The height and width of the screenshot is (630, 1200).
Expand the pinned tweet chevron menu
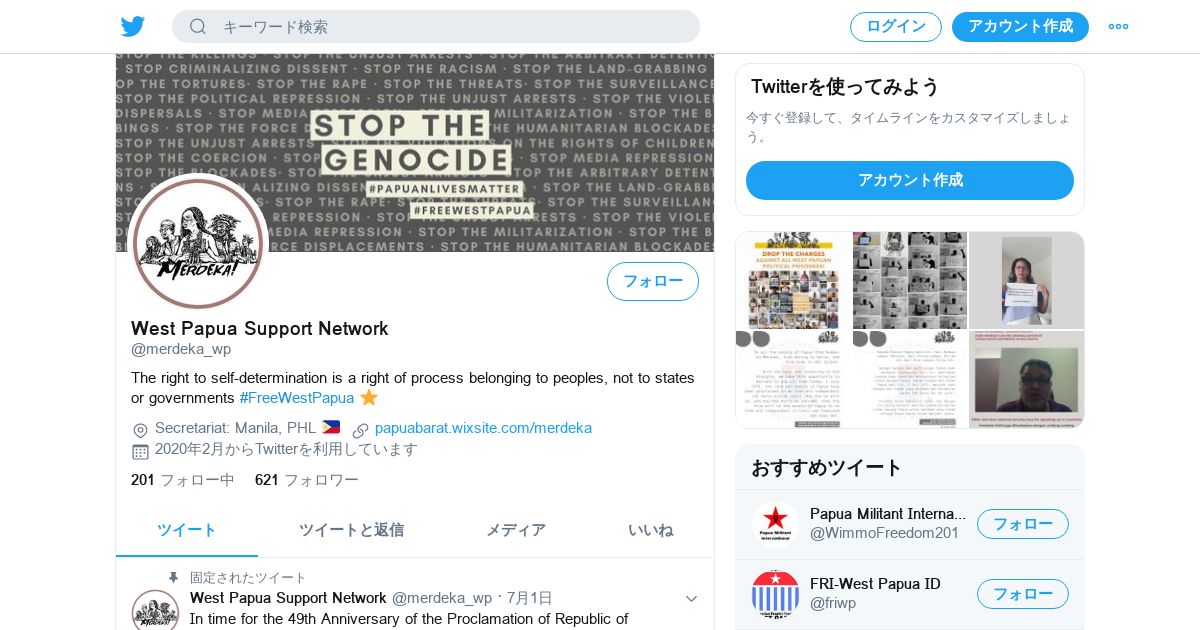pos(691,598)
